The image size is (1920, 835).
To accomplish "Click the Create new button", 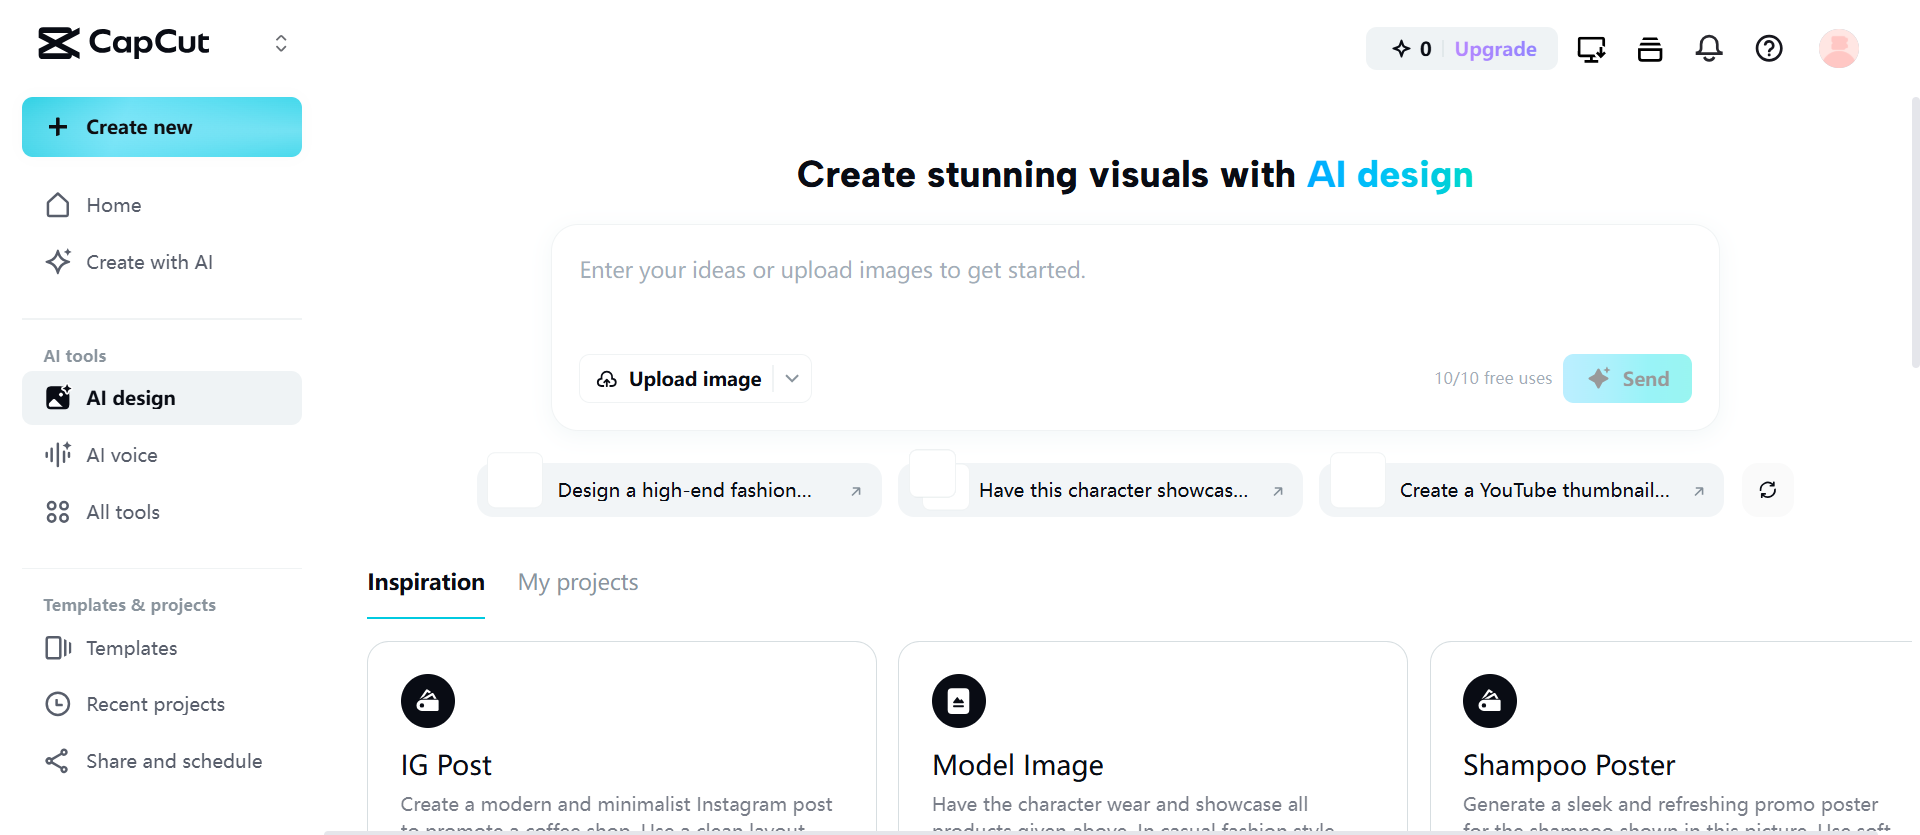I will (x=162, y=127).
